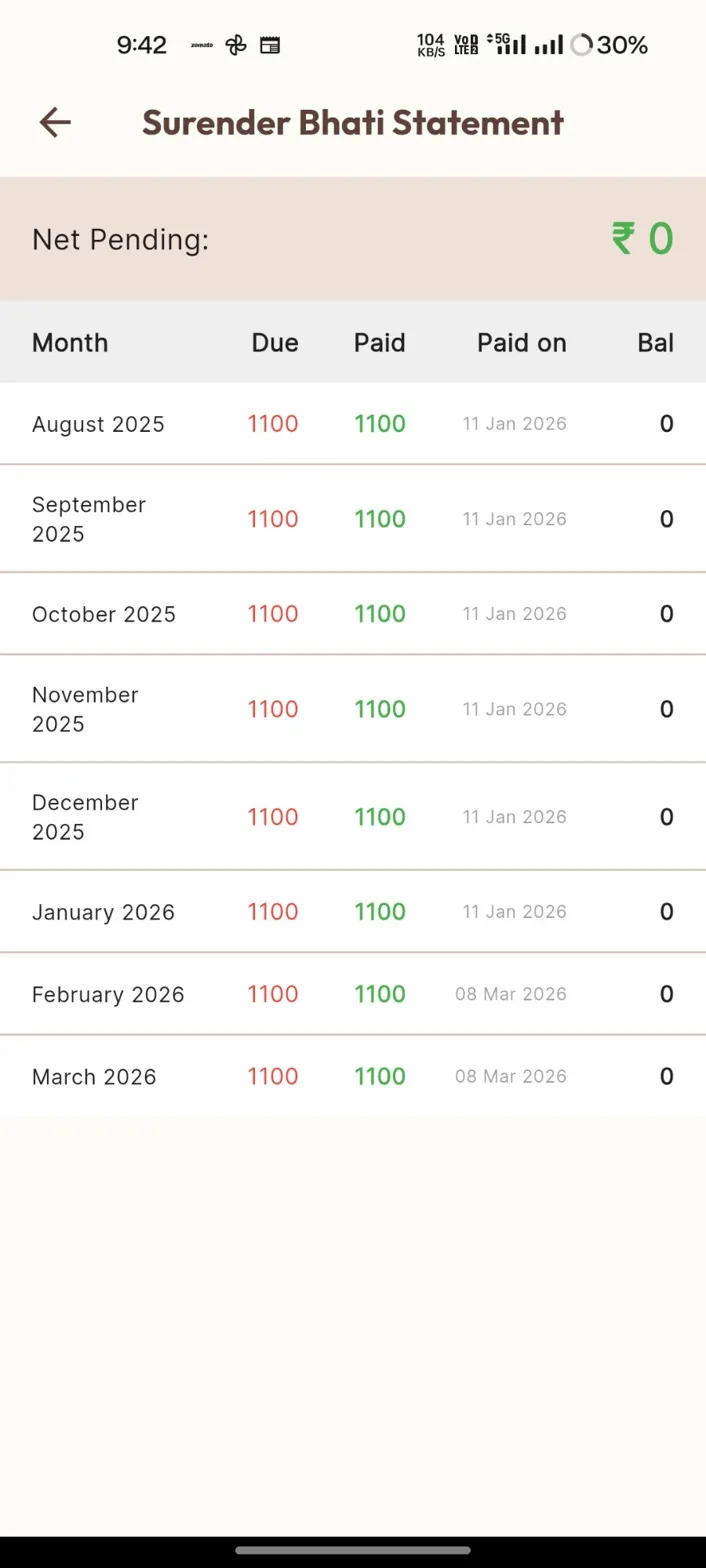Tap the Due column header
706x1568 pixels.
pyautogui.click(x=275, y=343)
